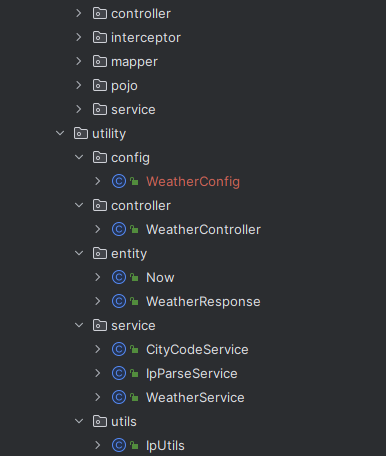Select the "entity" package label
Screen dimensions: 386x456
(129, 254)
